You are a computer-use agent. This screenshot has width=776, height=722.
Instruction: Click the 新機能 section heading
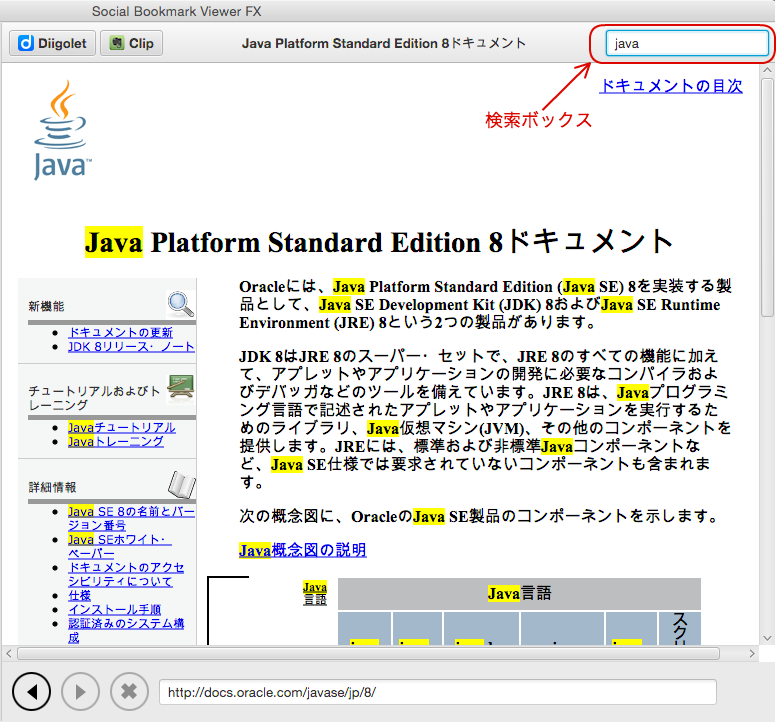[x=46, y=306]
